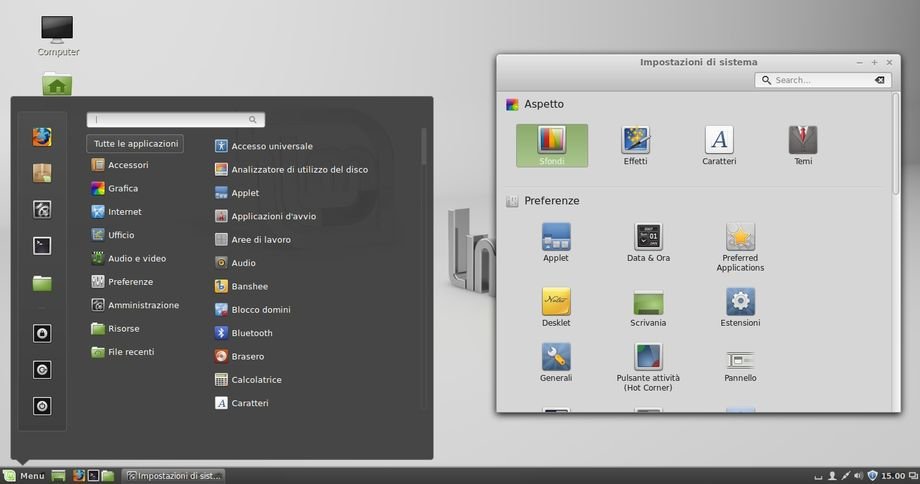This screenshot has width=920, height=484.
Task: Click the menu search text field
Action: point(170,119)
